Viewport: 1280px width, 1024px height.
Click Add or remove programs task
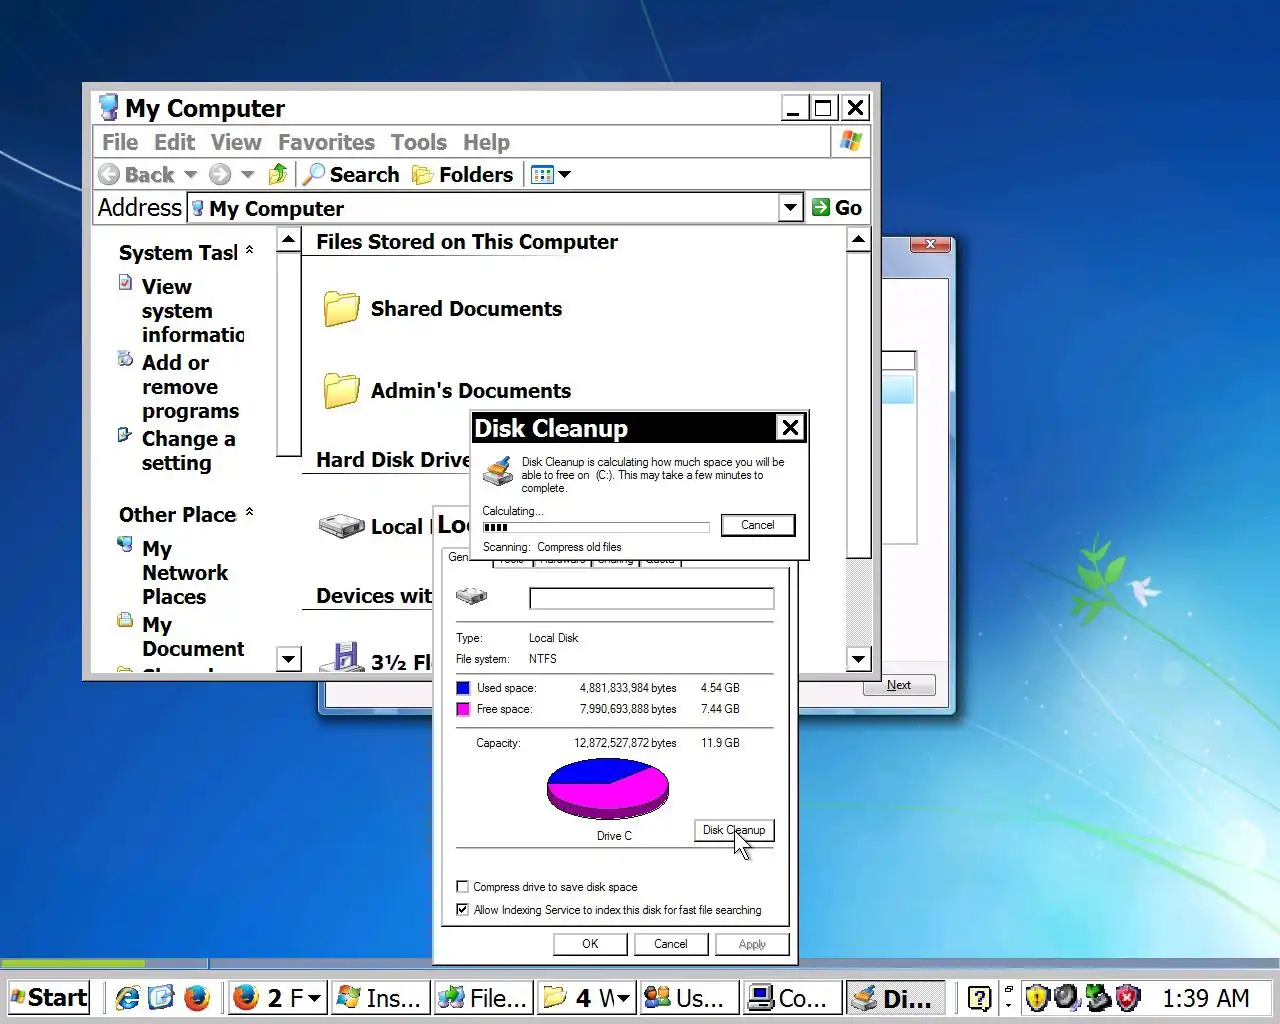[x=190, y=387]
